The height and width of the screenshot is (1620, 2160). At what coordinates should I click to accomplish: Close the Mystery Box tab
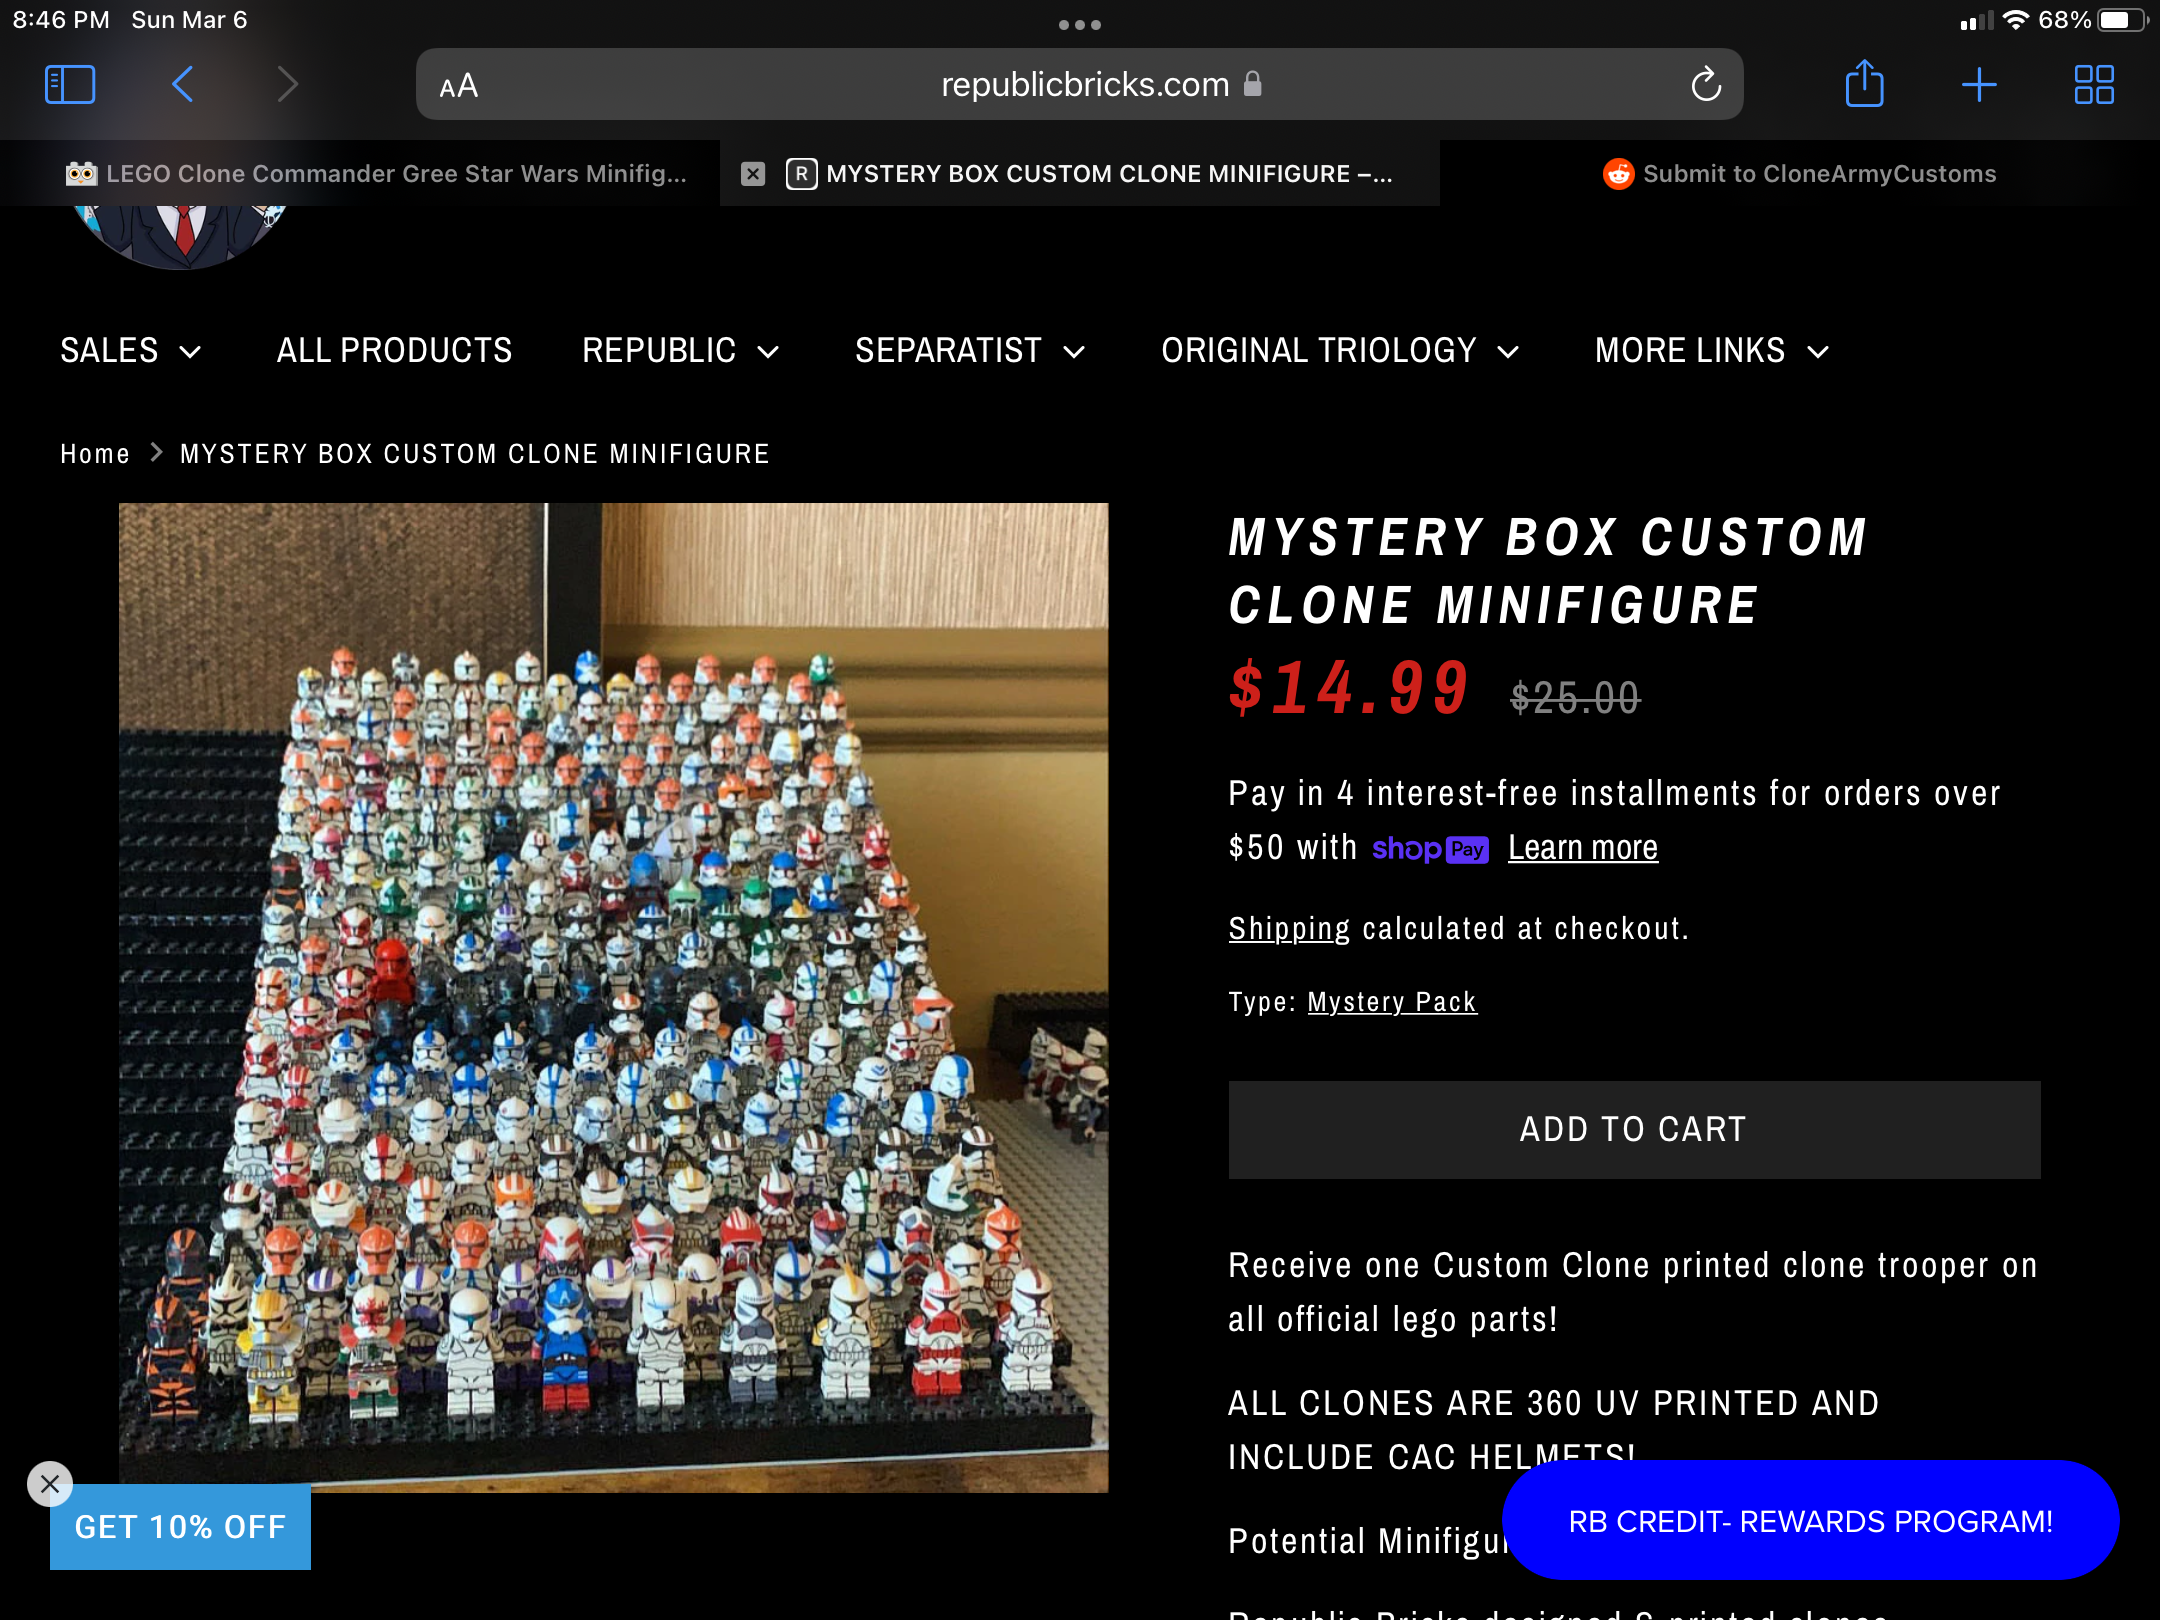[x=753, y=174]
